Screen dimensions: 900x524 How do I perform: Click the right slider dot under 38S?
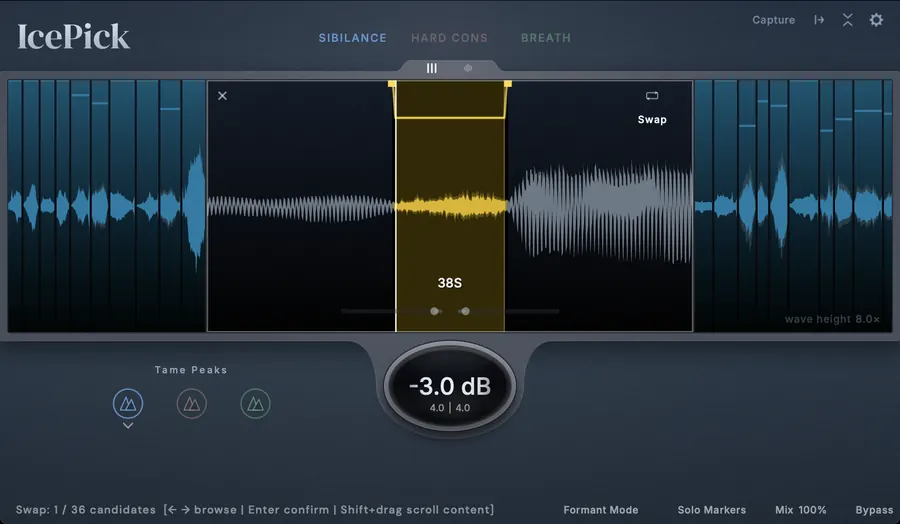(x=465, y=311)
